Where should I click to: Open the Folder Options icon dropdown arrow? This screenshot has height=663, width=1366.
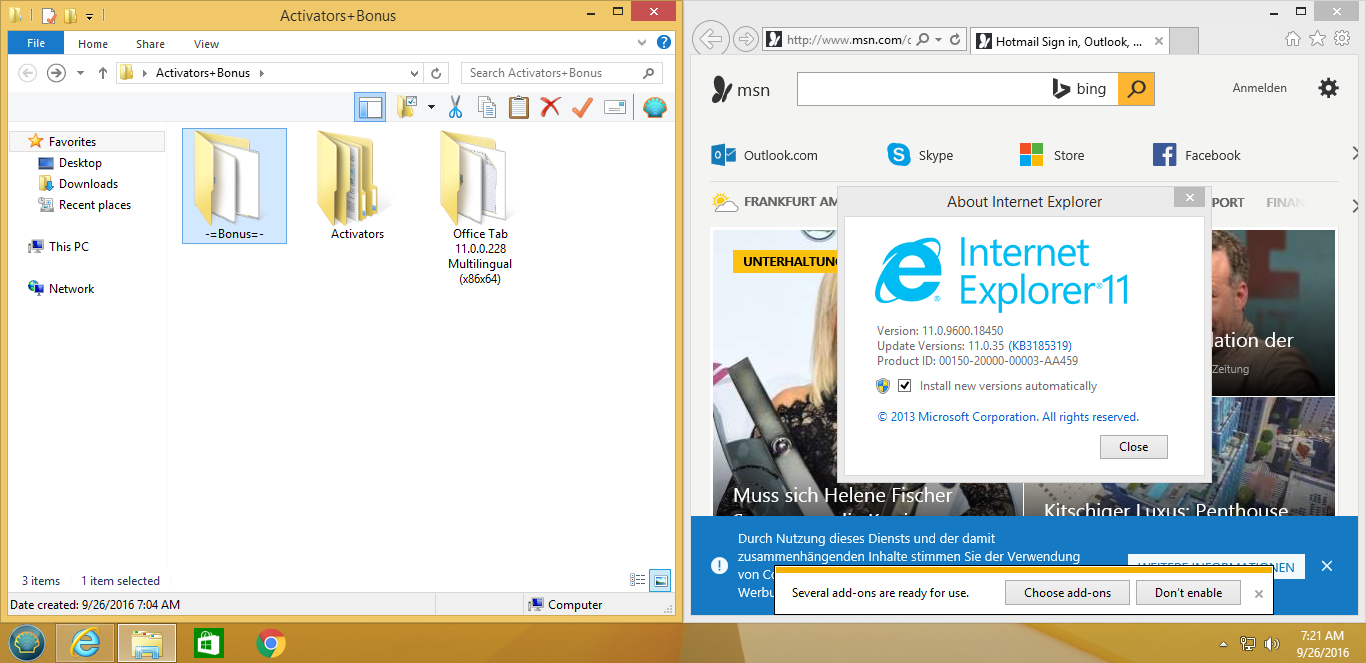point(431,107)
